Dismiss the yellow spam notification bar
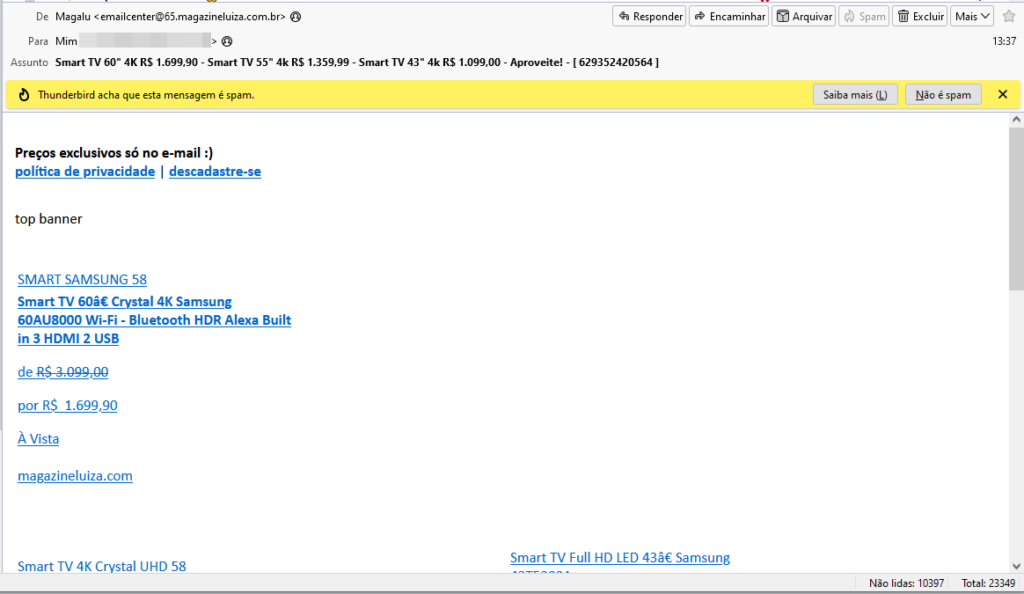 (1003, 95)
